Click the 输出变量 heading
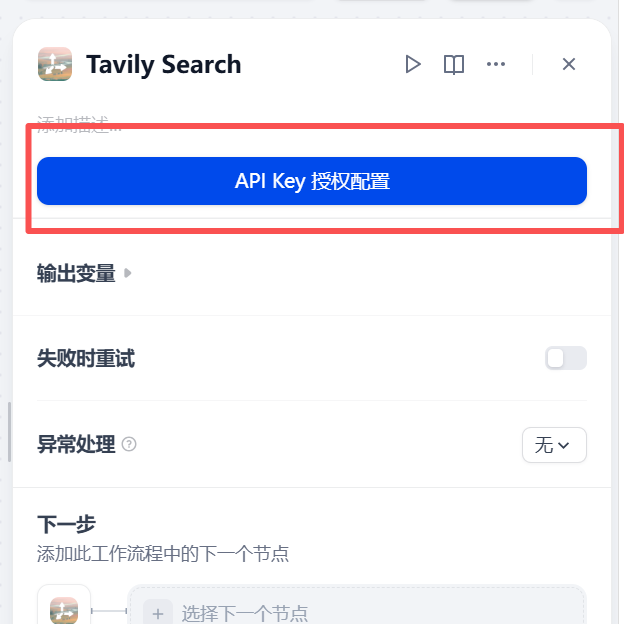 click(76, 273)
